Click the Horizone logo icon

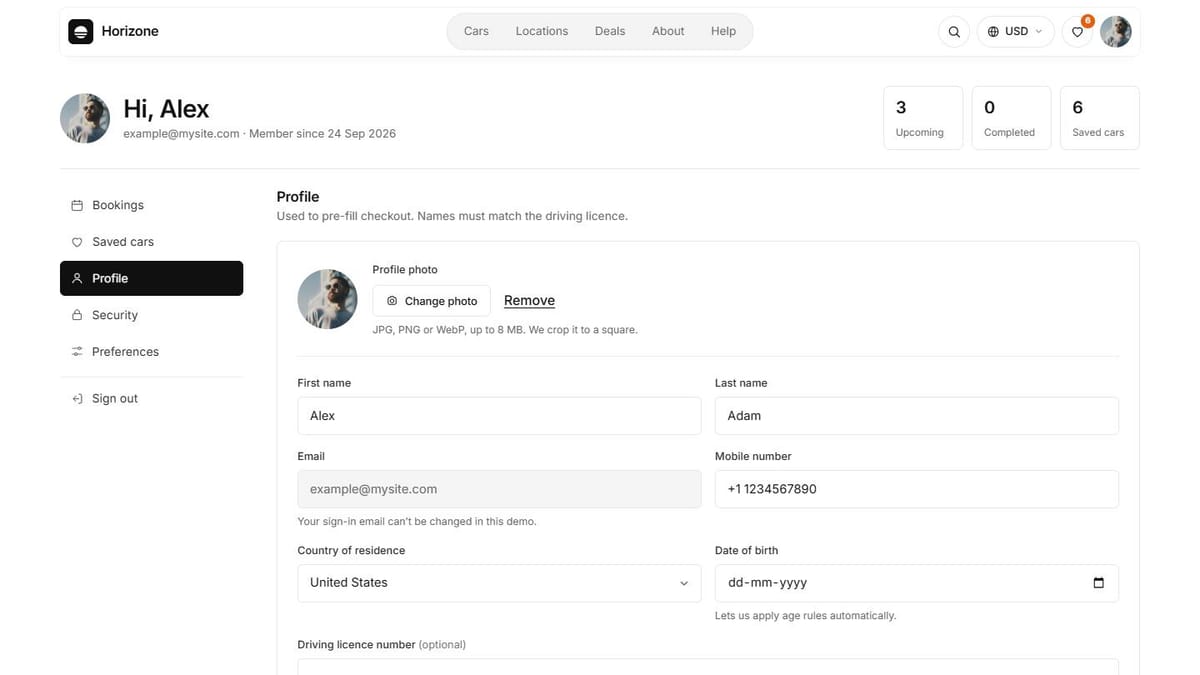point(81,31)
